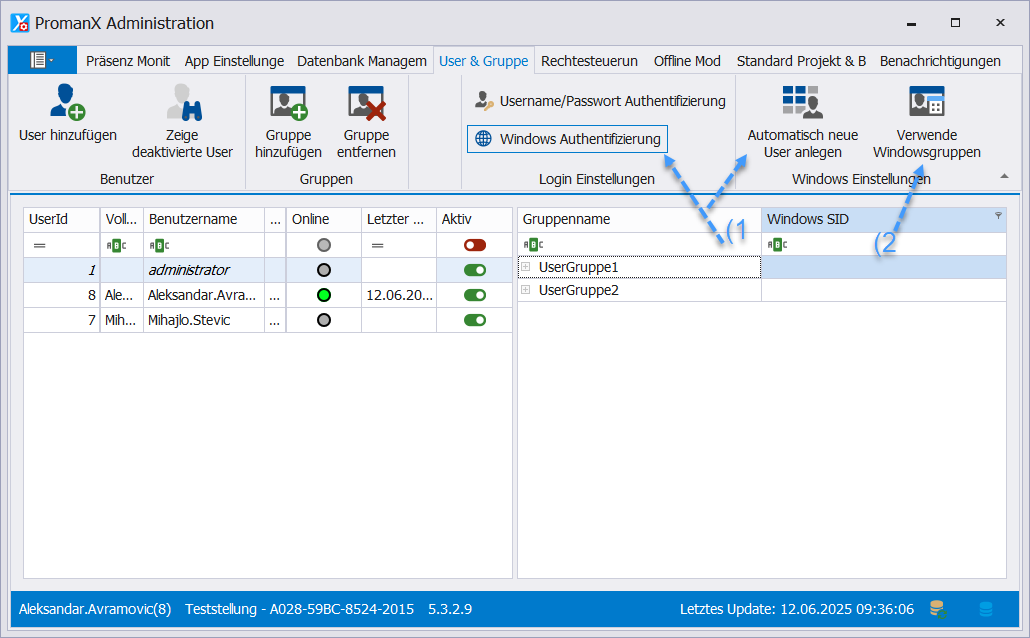Click UserId cell 8
This screenshot has width=1030, height=638.
pyautogui.click(x=62, y=295)
